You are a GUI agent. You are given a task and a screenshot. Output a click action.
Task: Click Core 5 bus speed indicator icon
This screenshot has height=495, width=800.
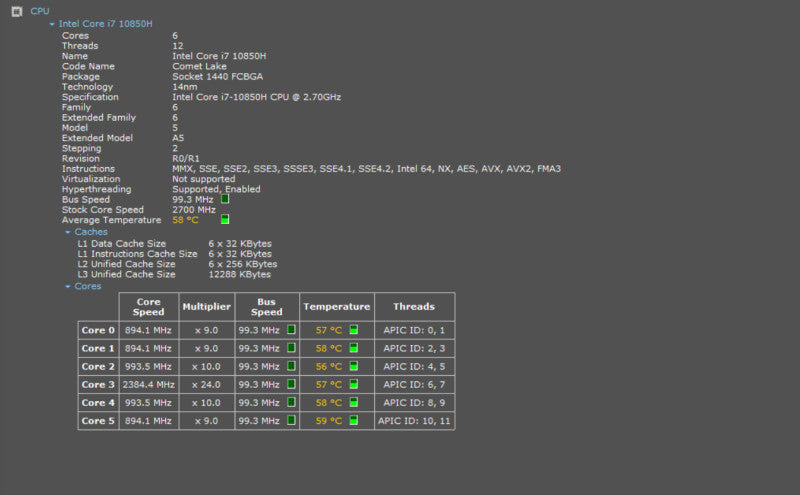[x=291, y=420]
